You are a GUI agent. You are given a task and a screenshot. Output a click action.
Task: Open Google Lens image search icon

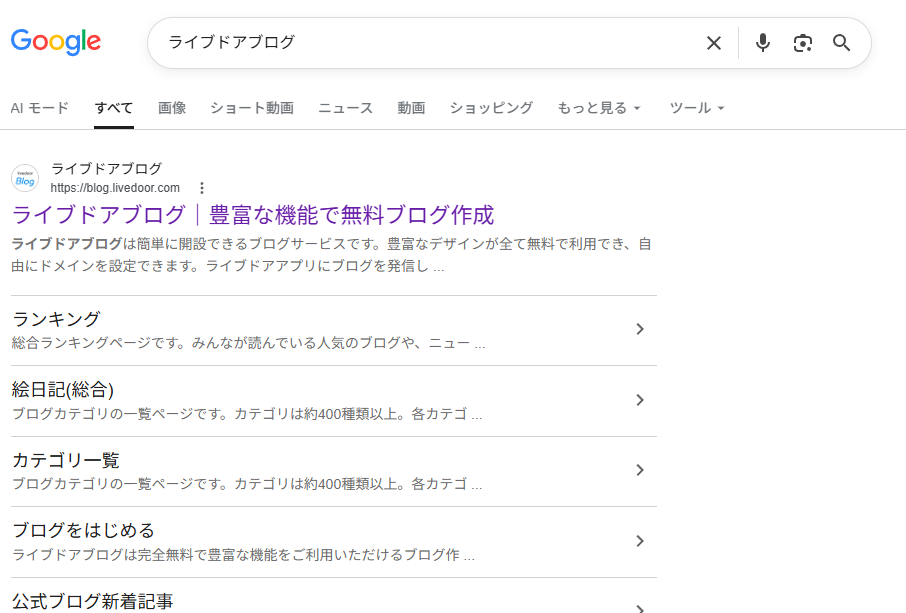(x=803, y=43)
